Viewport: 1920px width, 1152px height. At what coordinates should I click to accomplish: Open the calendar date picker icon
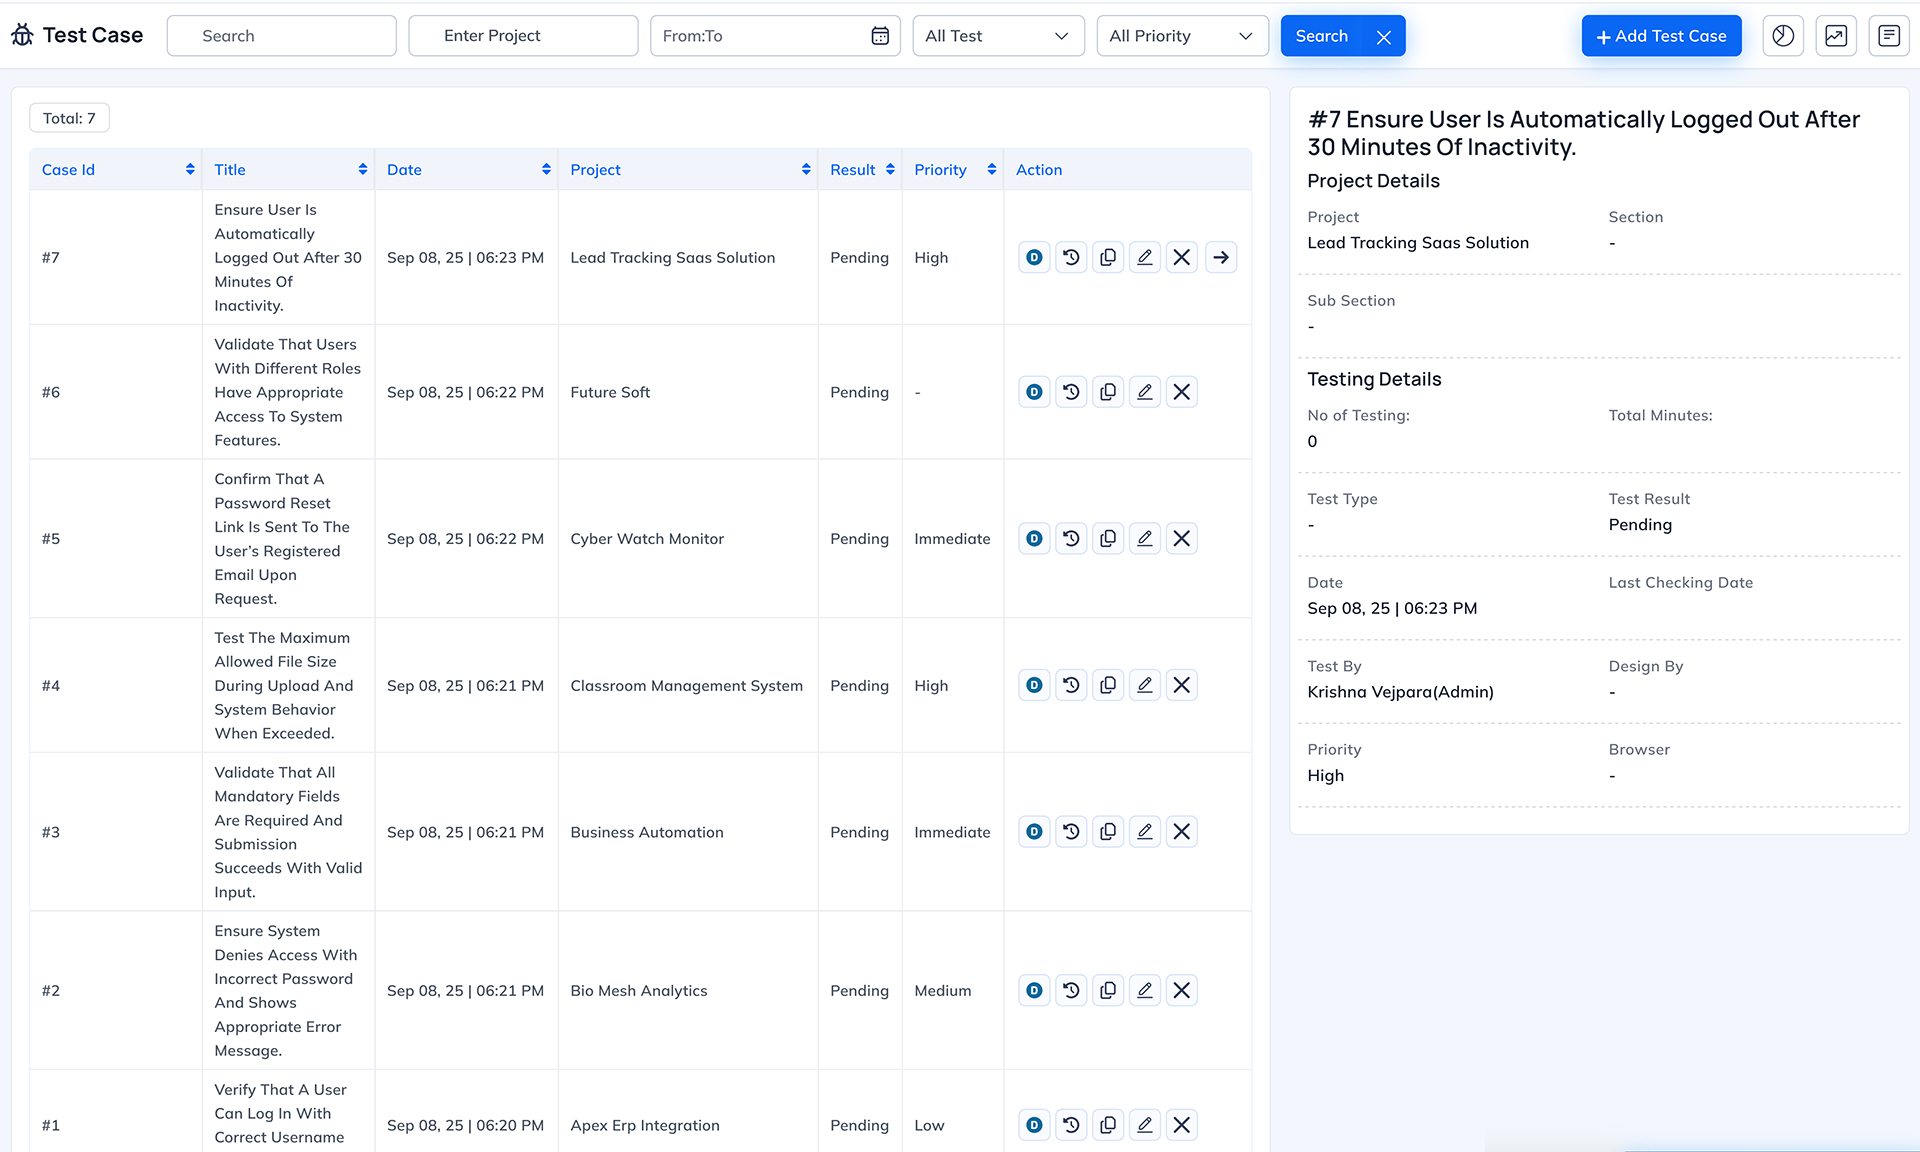pyautogui.click(x=880, y=36)
